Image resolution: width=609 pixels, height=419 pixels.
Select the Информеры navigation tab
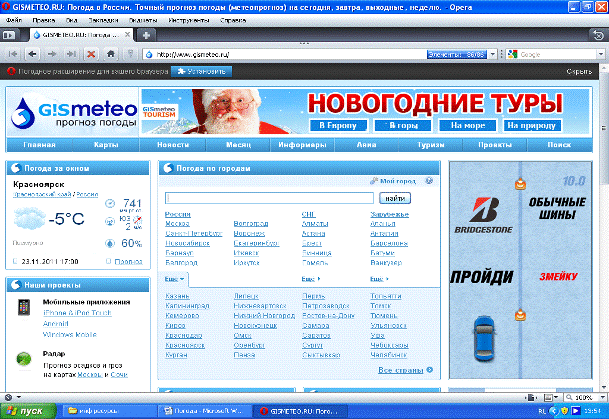pos(302,145)
